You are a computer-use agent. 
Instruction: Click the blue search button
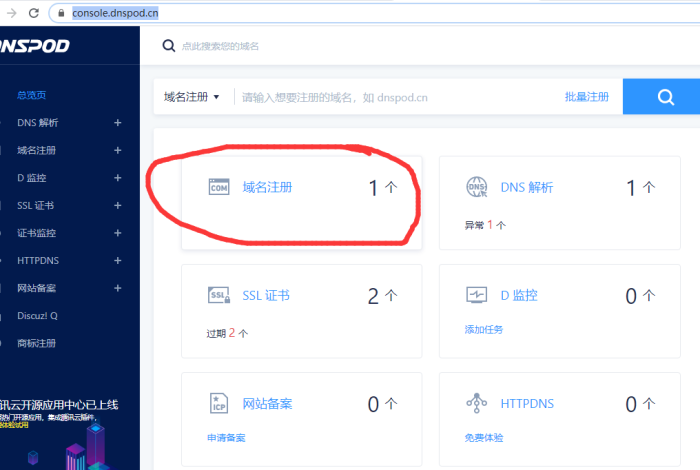(x=661, y=96)
